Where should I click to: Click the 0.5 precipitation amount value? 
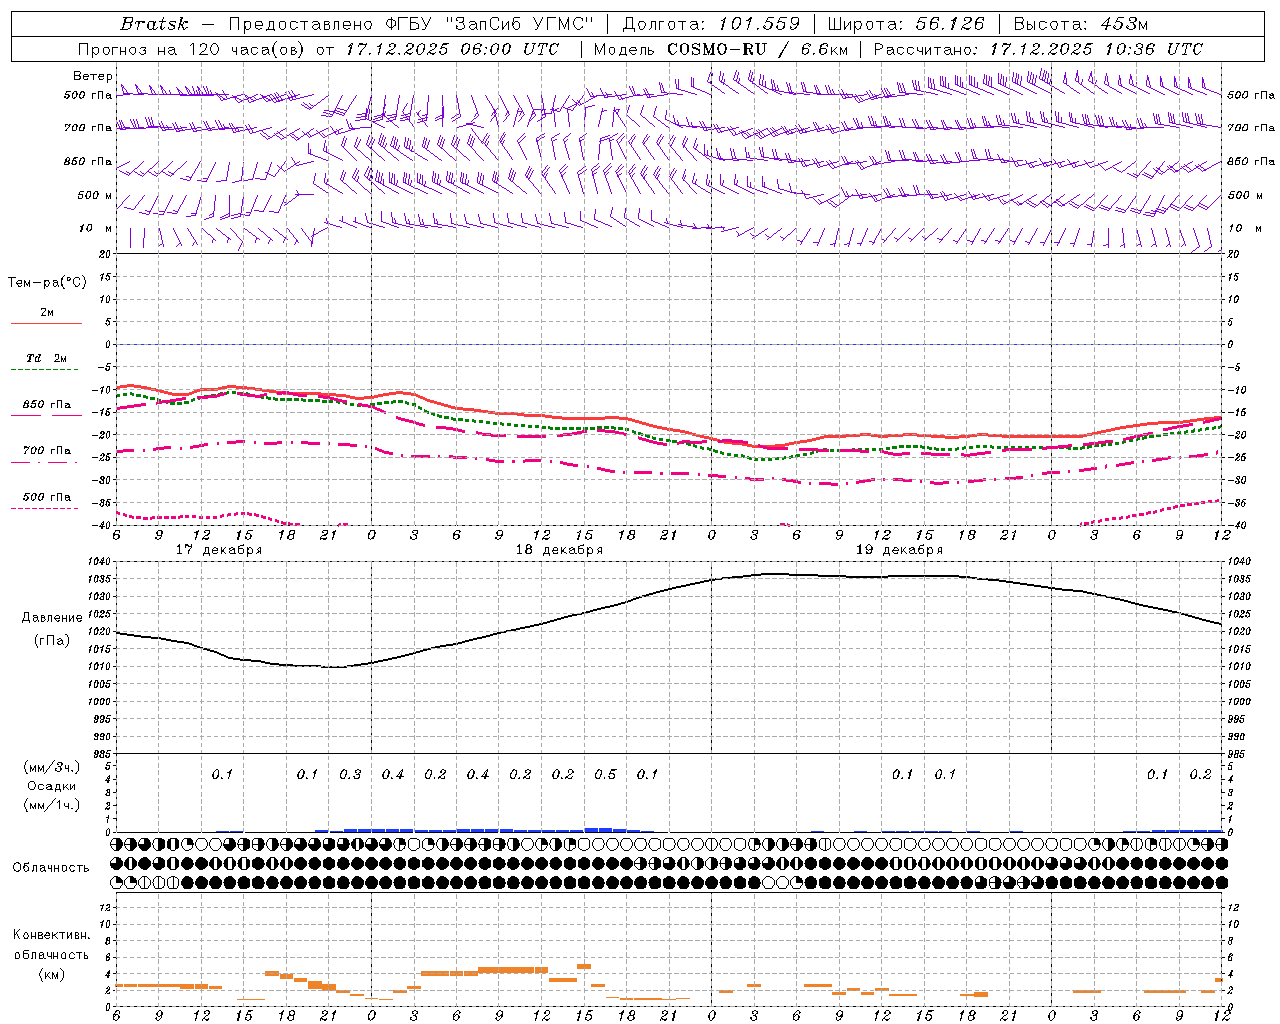pyautogui.click(x=605, y=774)
